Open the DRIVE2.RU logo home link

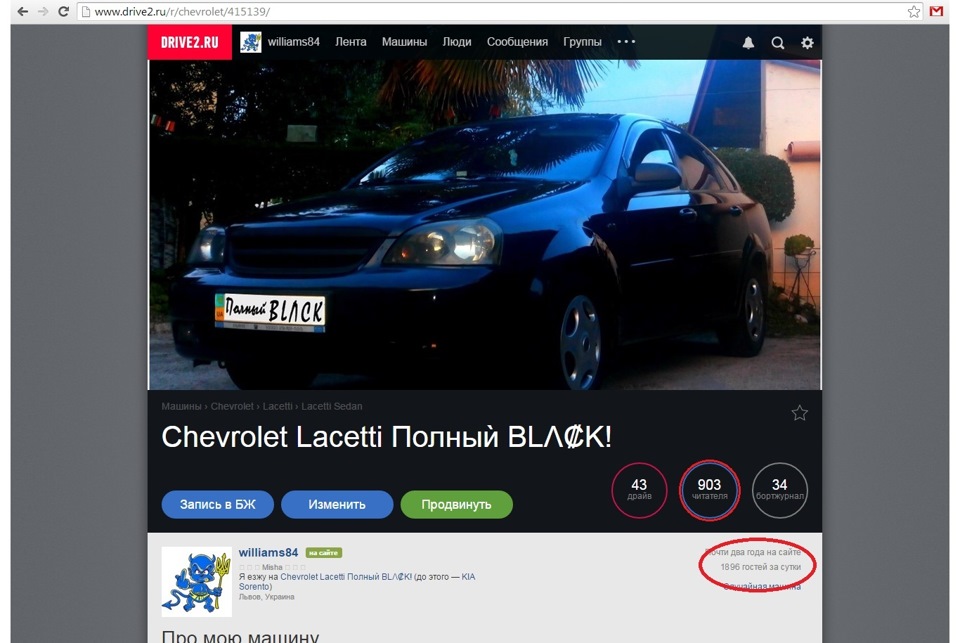tap(190, 42)
